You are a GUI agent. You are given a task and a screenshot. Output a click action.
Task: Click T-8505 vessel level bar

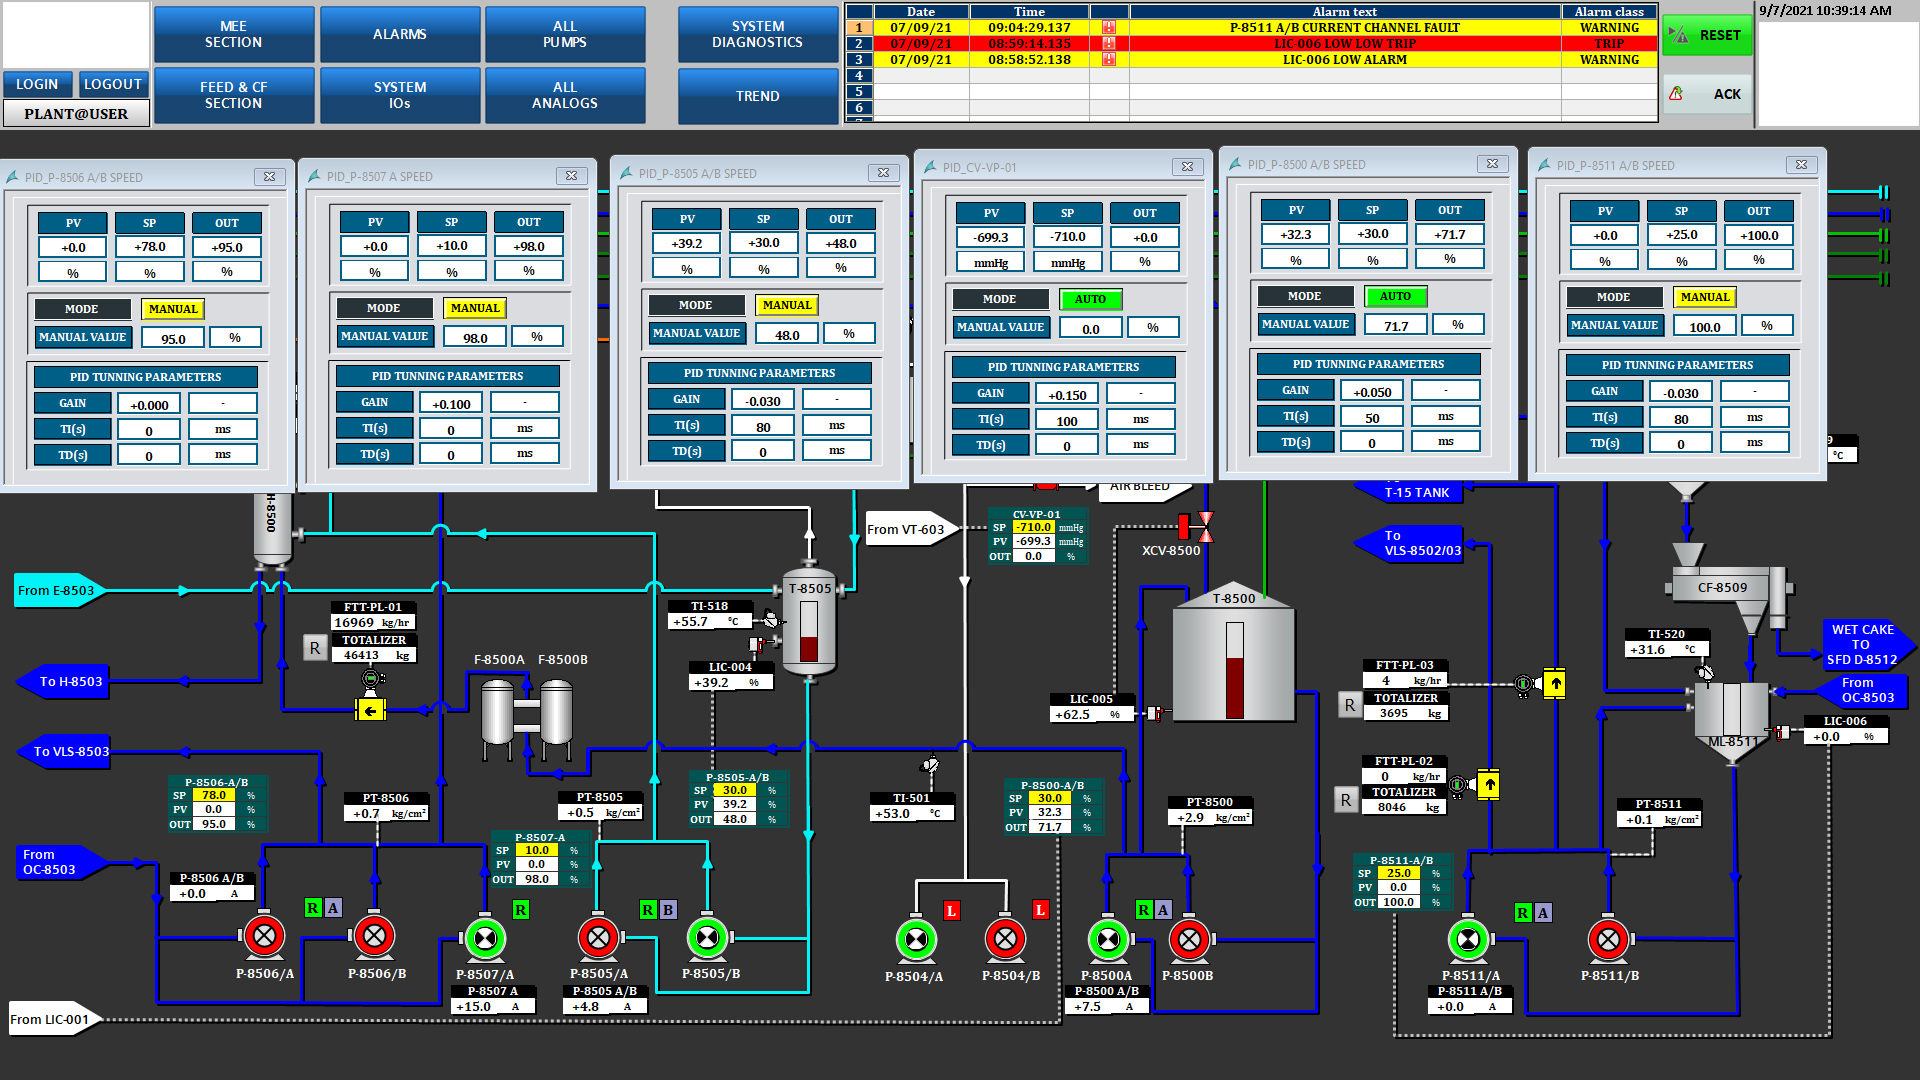pos(809,630)
